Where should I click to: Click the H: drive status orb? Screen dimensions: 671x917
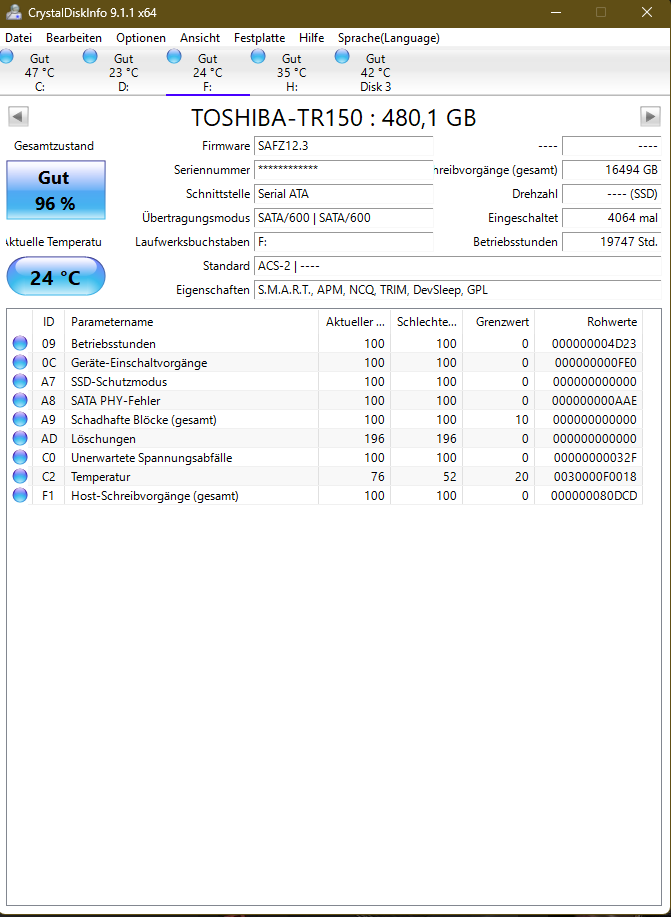click(x=258, y=56)
